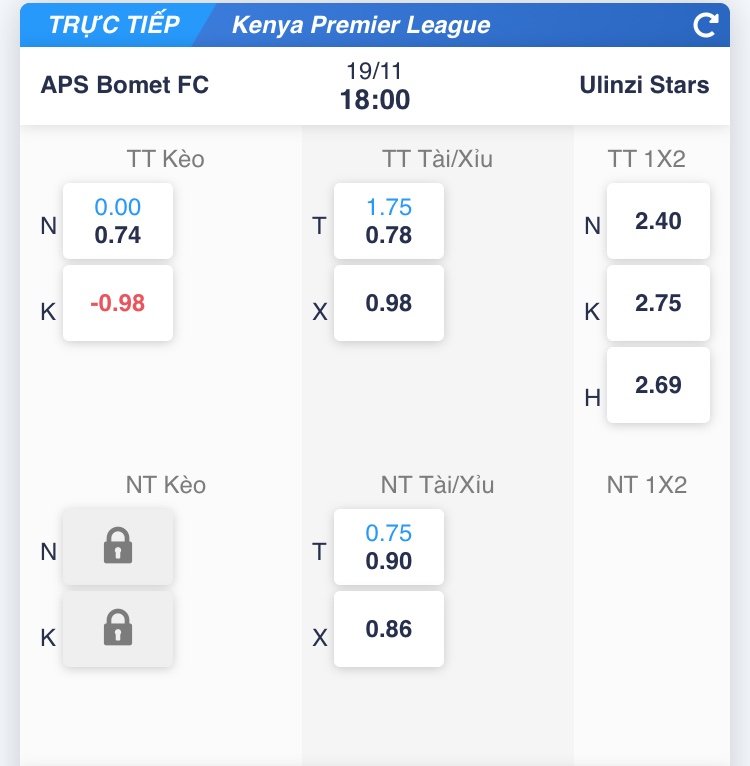Choose TT 1X2 draw odds 2.69
Viewport: 750px width, 766px height.
pyautogui.click(x=659, y=385)
